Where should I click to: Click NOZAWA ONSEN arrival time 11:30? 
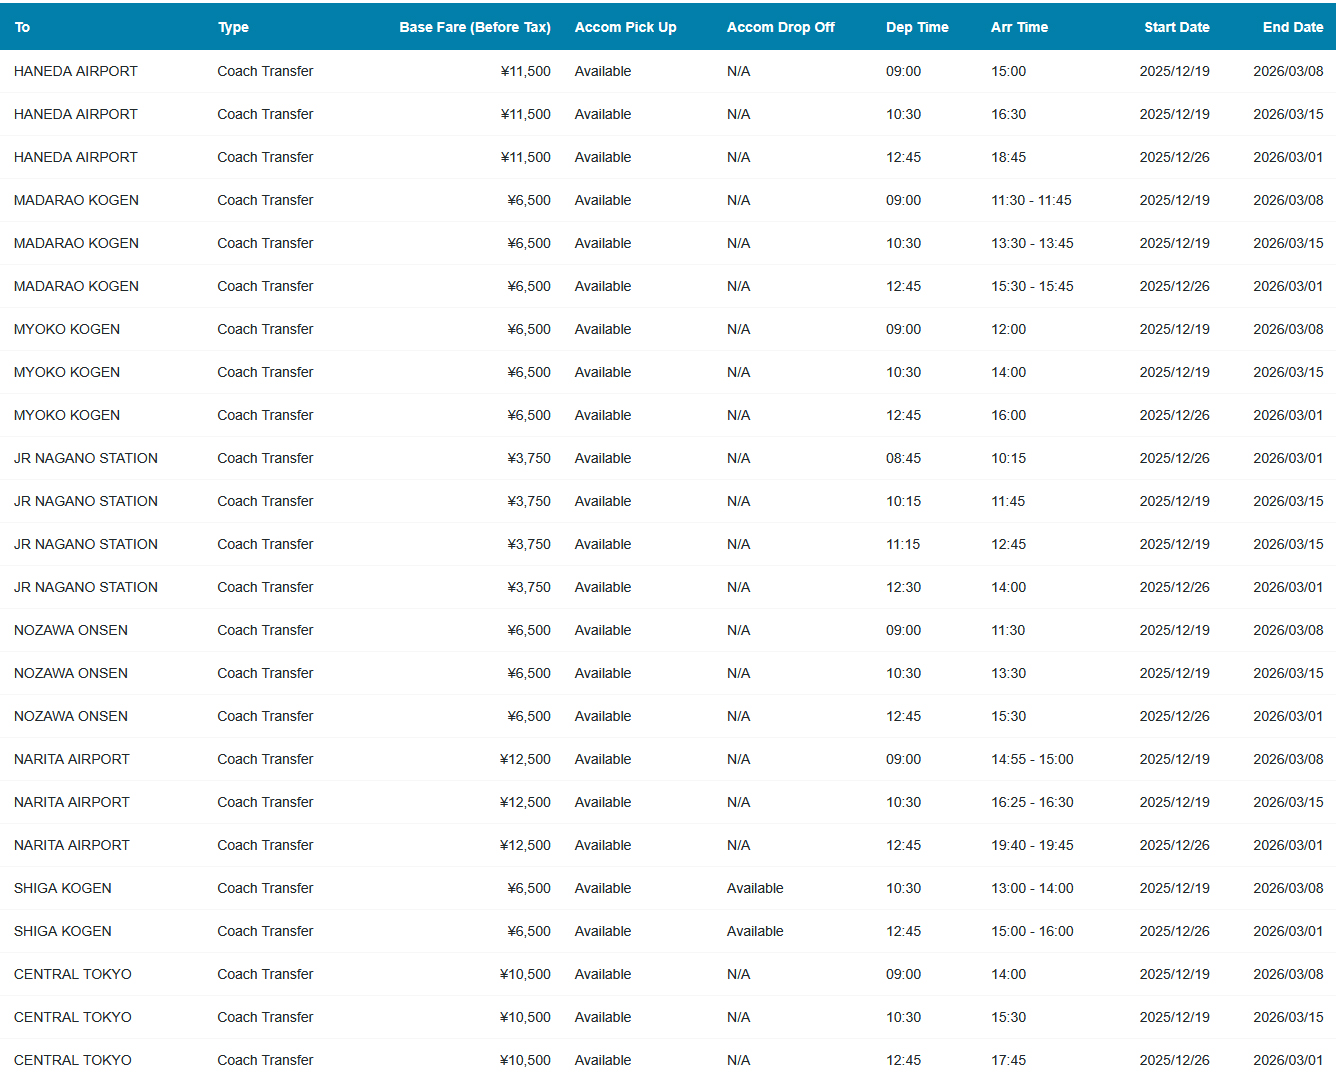(1008, 630)
